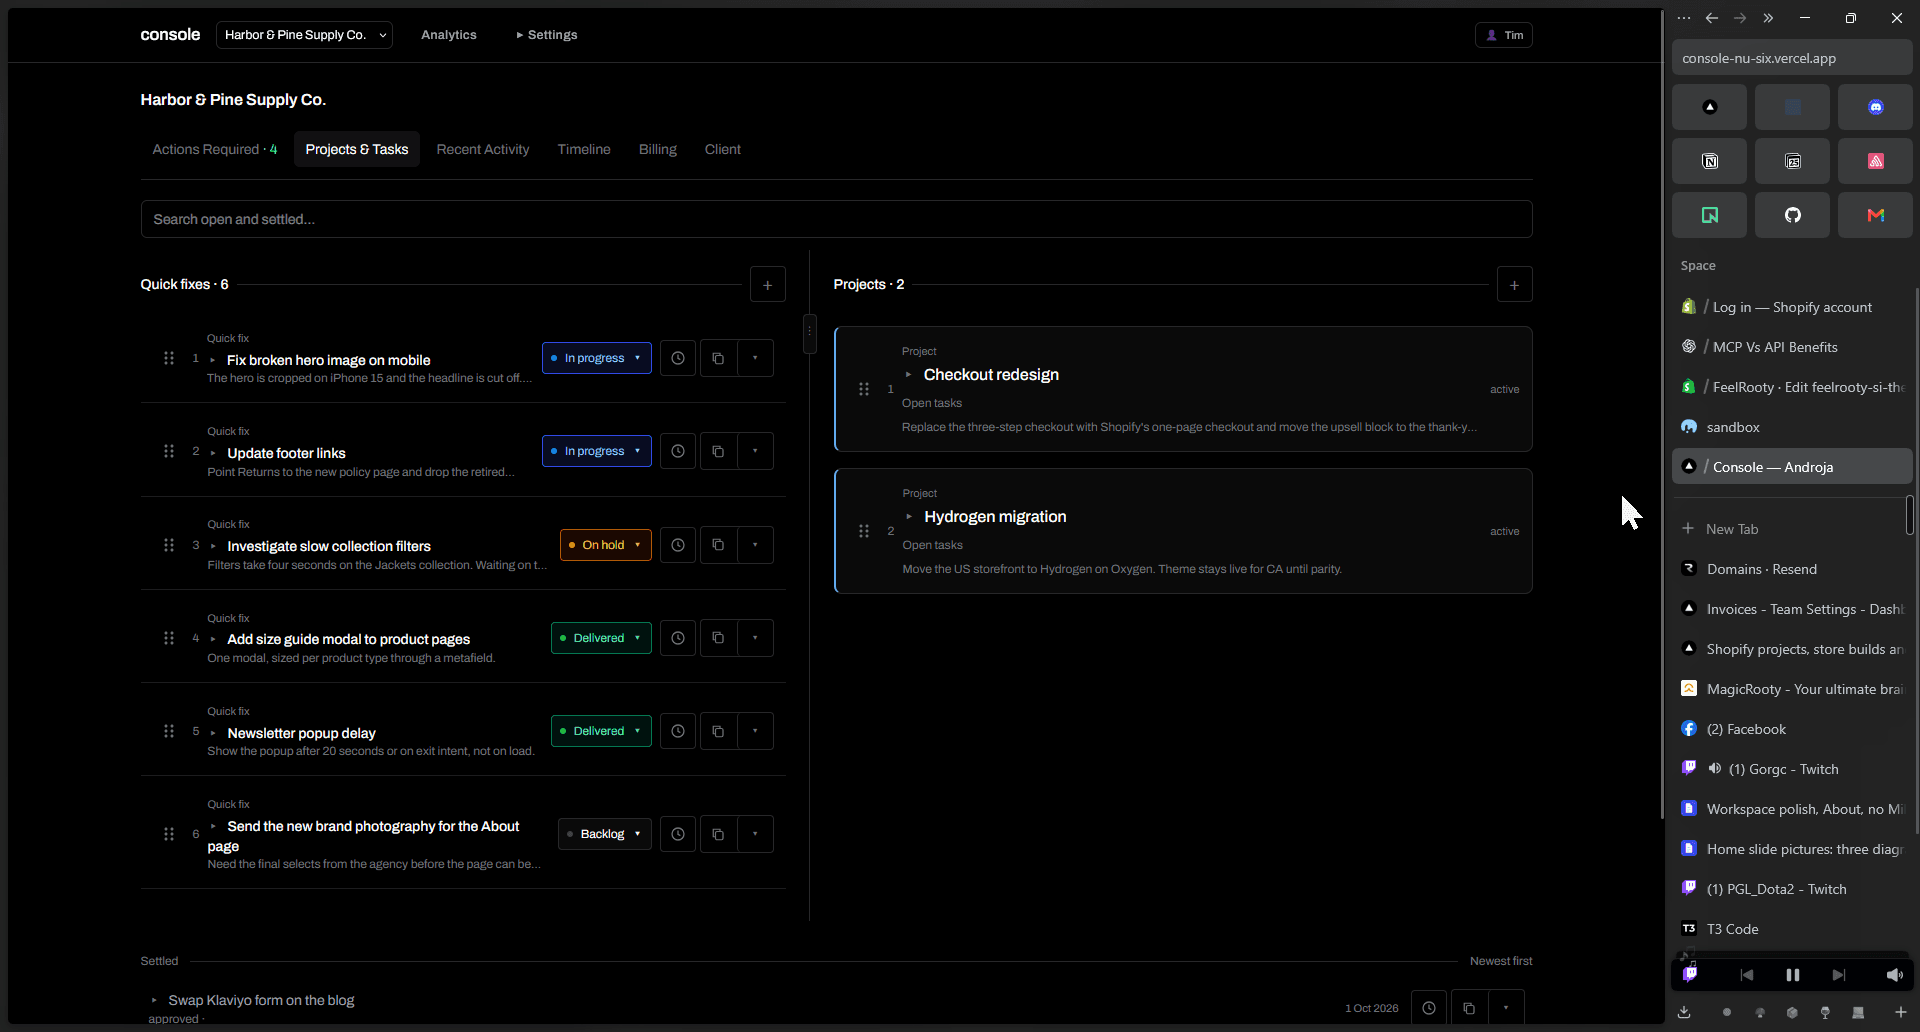Open the GitHub pinned tab

coord(1792,215)
